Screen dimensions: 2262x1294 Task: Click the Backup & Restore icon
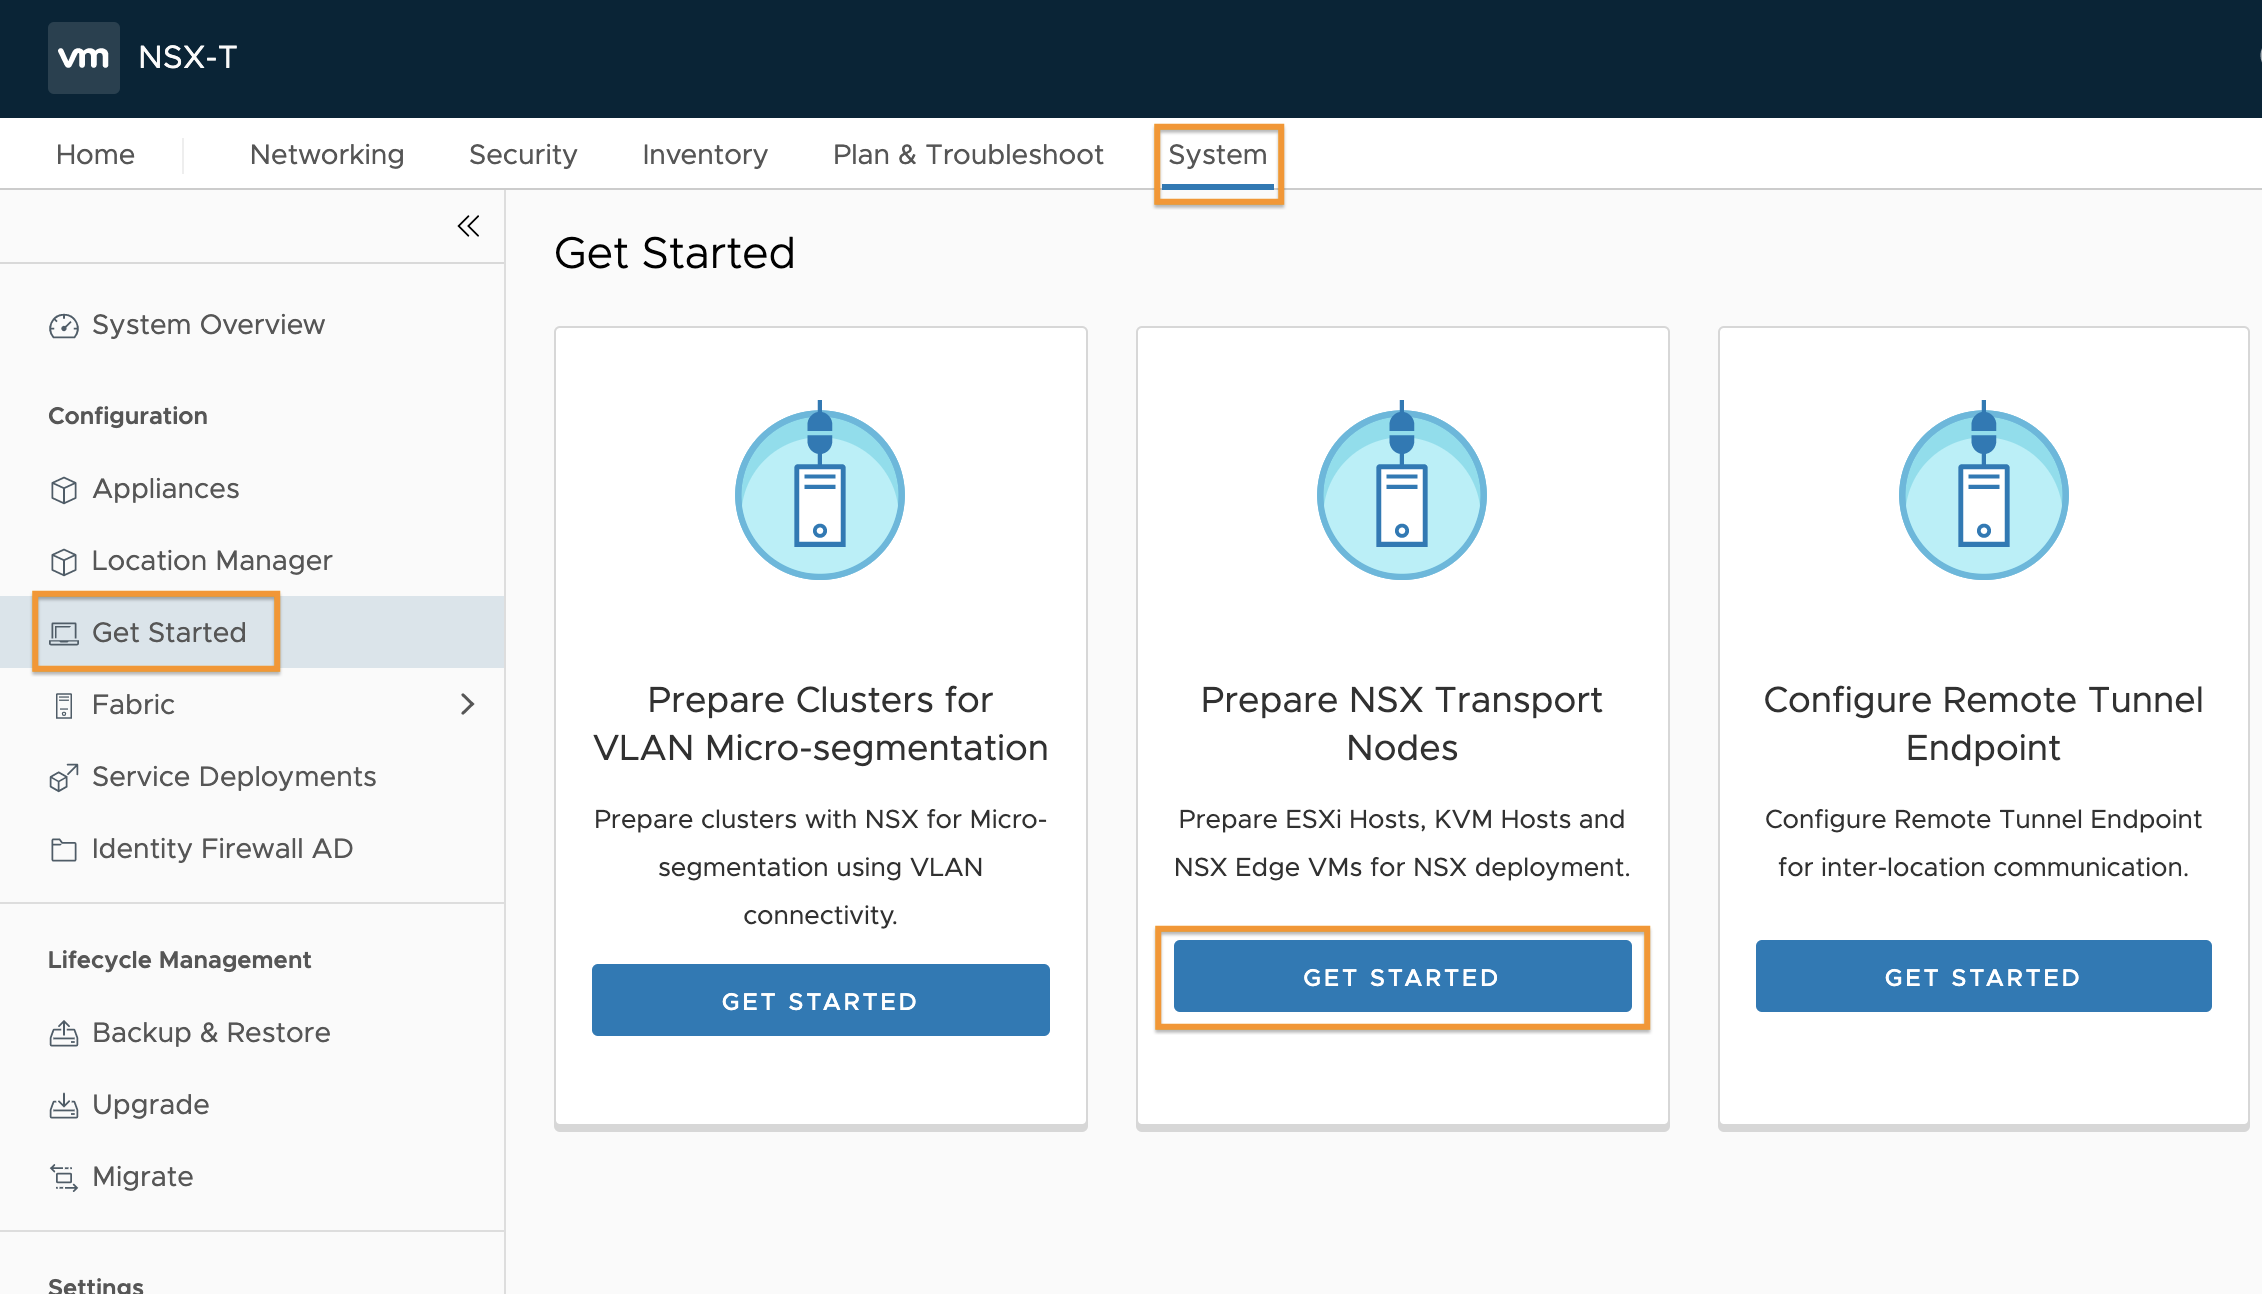[x=64, y=1033]
